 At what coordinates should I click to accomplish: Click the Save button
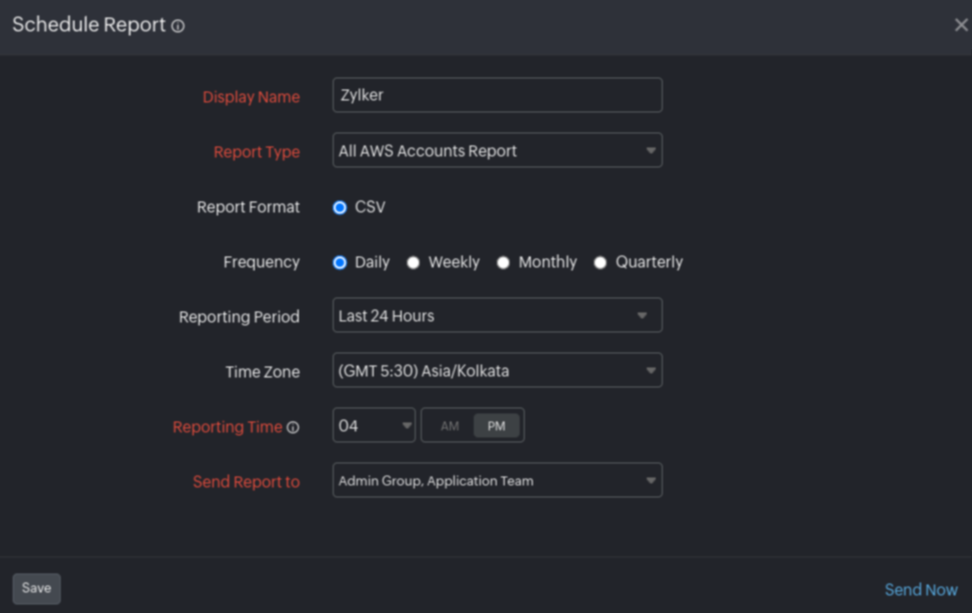click(36, 588)
